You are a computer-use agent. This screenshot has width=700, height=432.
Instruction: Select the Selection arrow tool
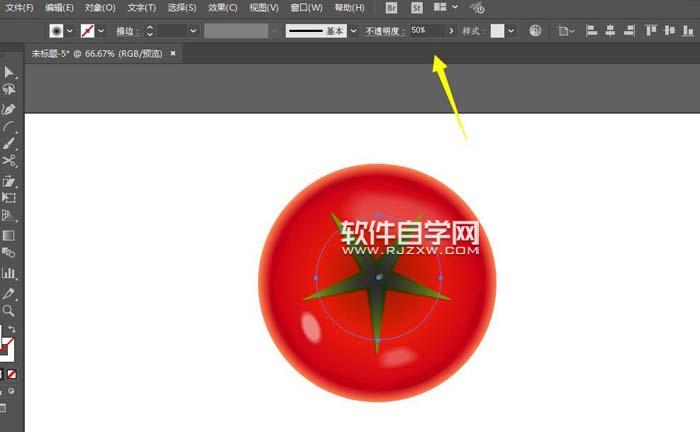pyautogui.click(x=8, y=72)
